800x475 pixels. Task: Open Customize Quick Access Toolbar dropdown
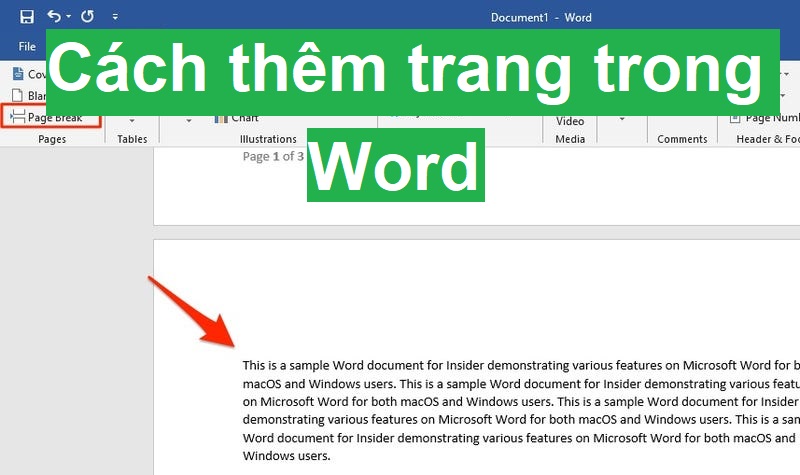[115, 18]
